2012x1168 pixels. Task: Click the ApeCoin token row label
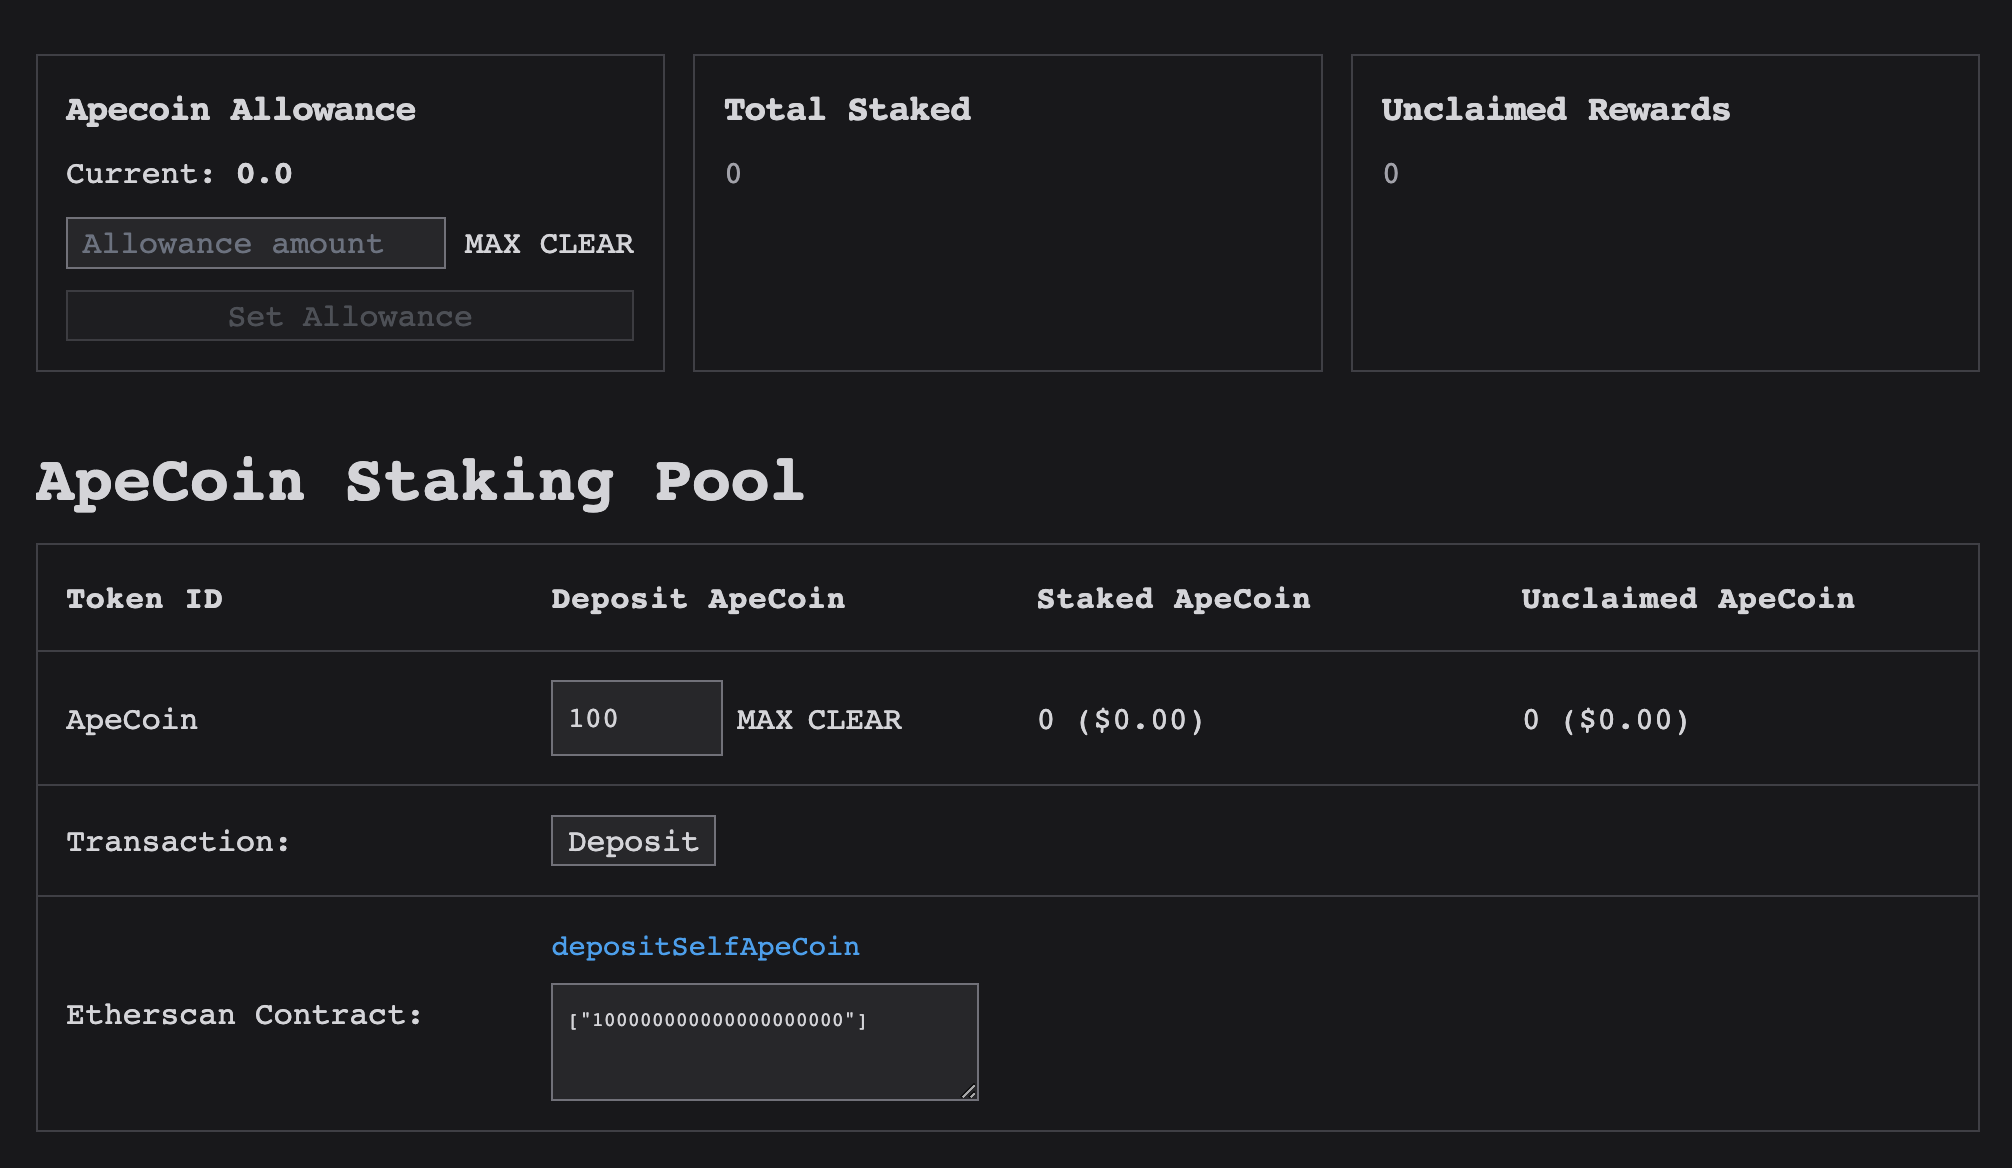(132, 720)
